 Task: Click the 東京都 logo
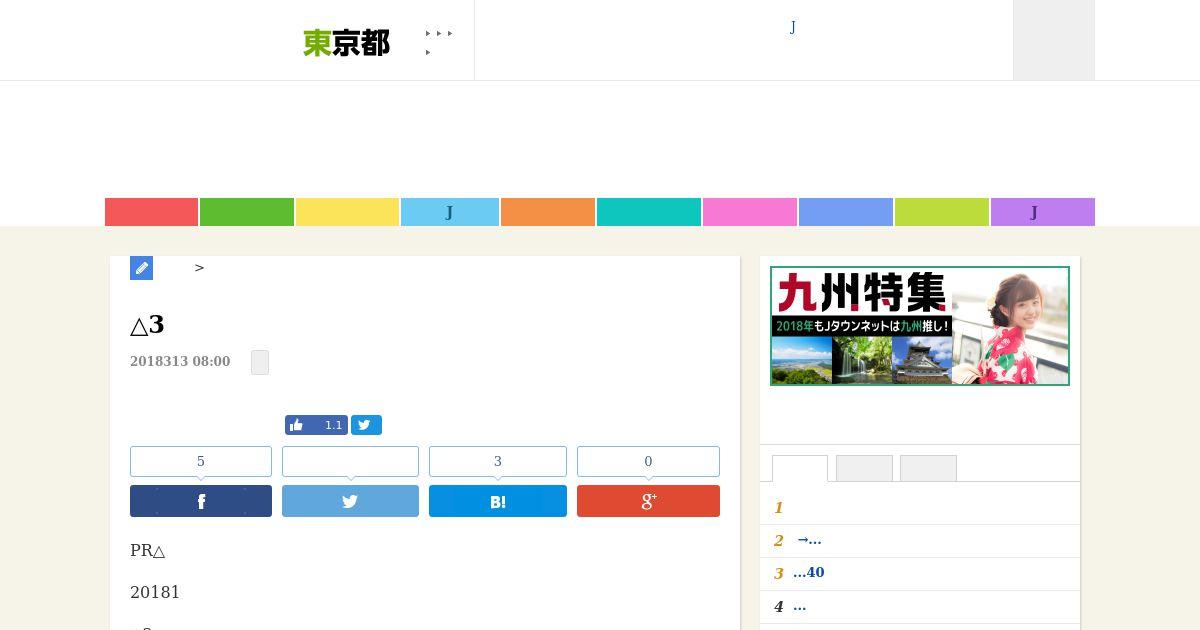[346, 43]
